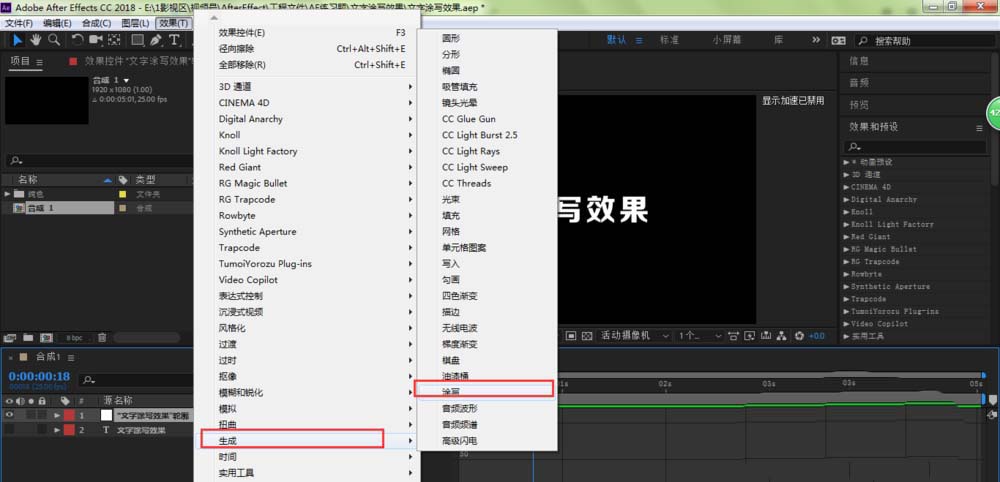Select the Pan Behind anchor point tool
The height and width of the screenshot is (482, 1000).
point(115,40)
